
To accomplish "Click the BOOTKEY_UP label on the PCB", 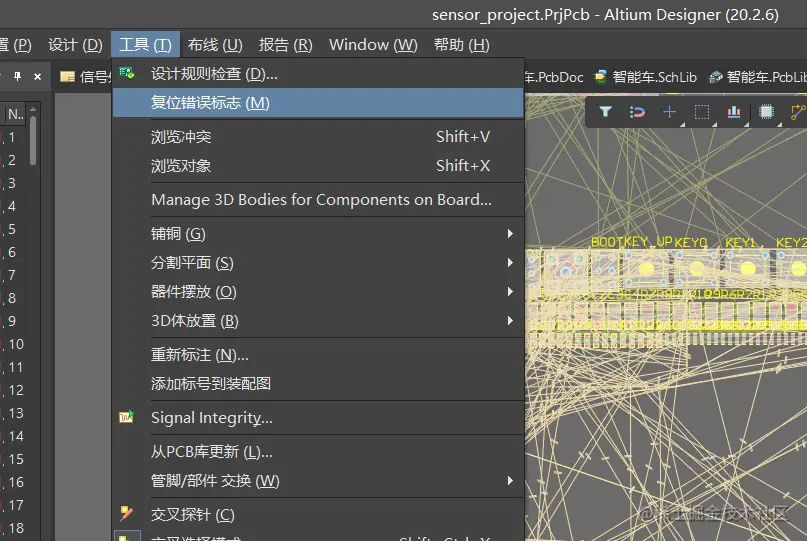I will pyautogui.click(x=631, y=241).
